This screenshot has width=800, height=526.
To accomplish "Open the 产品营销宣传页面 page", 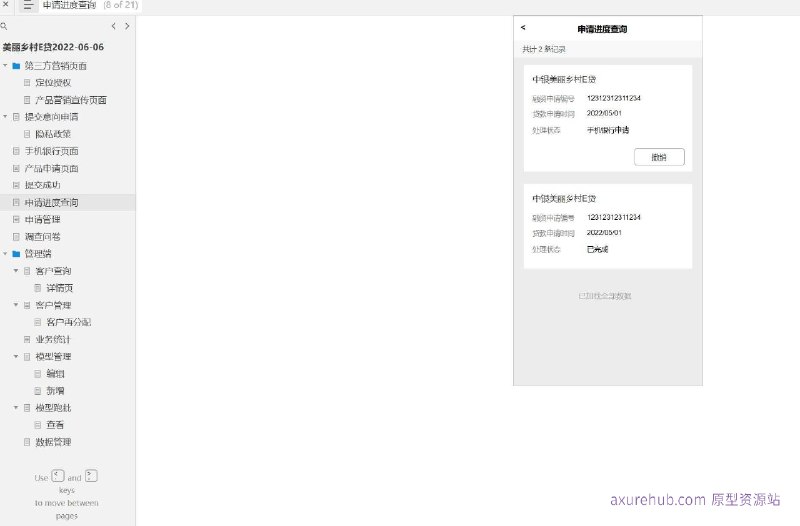I will tap(71, 100).
